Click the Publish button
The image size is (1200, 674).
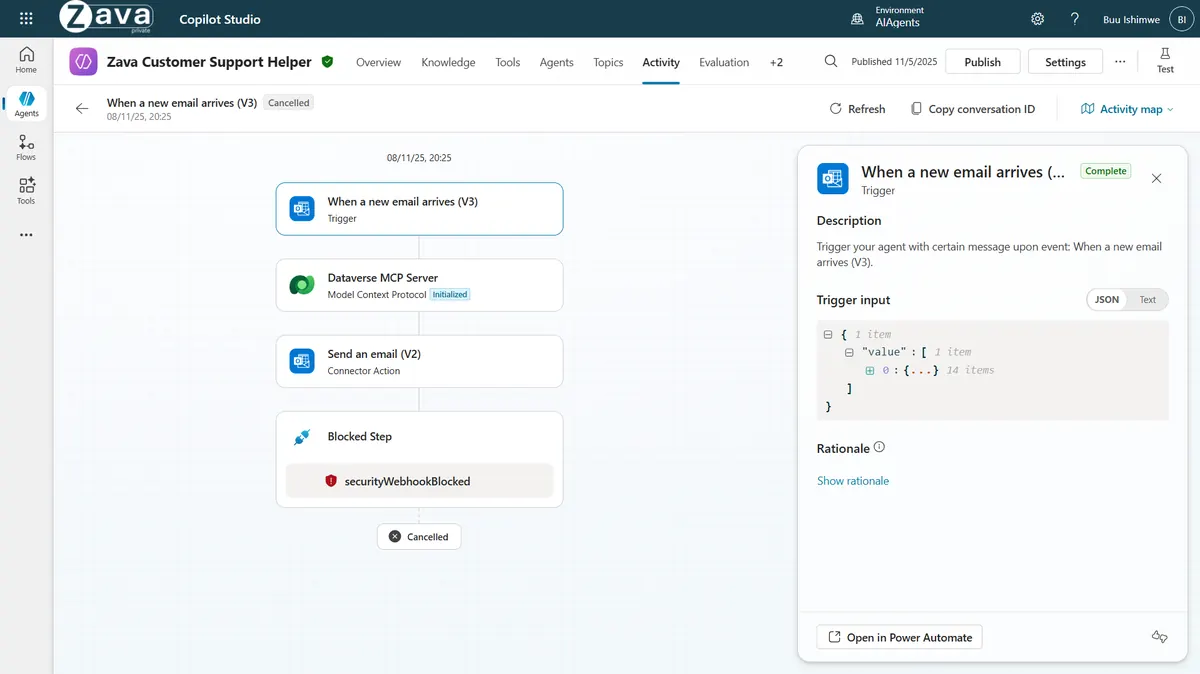click(x=982, y=61)
